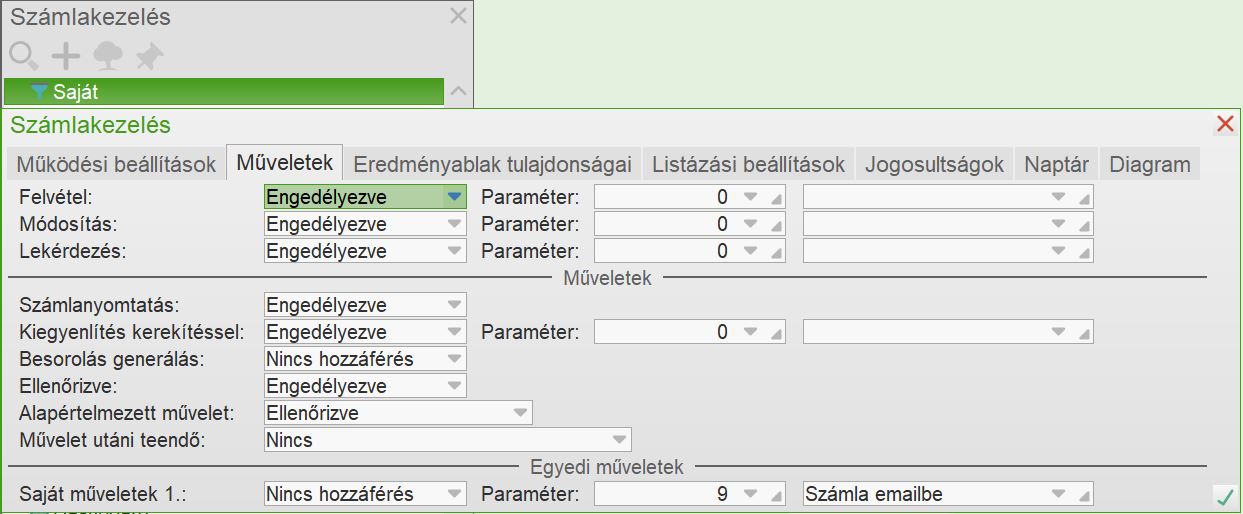Open the Felvétel permission dropdown
1243x514 pixels.
pos(455,197)
